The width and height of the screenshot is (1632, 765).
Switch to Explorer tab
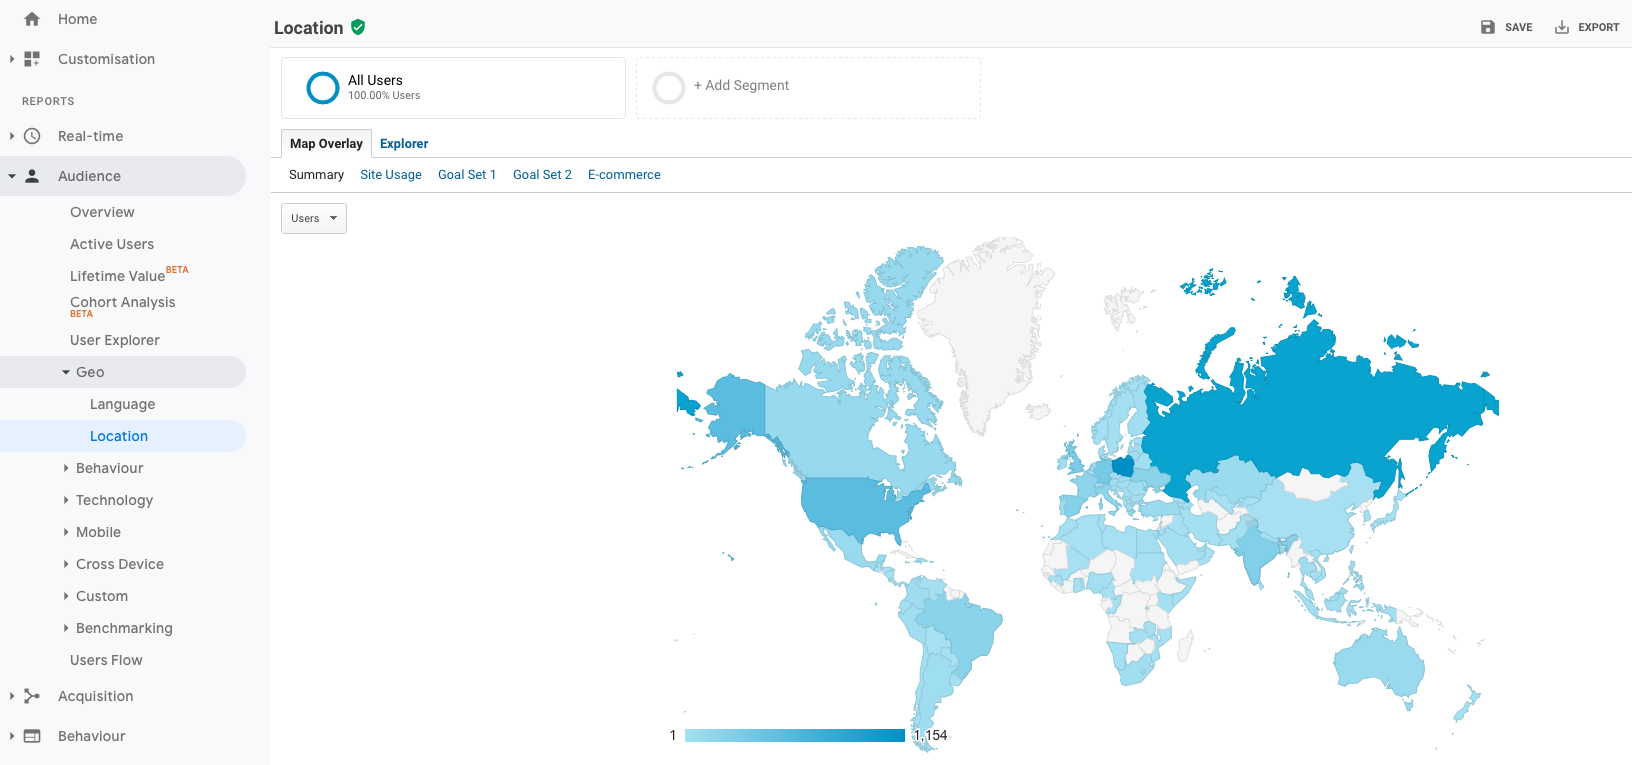coord(404,144)
